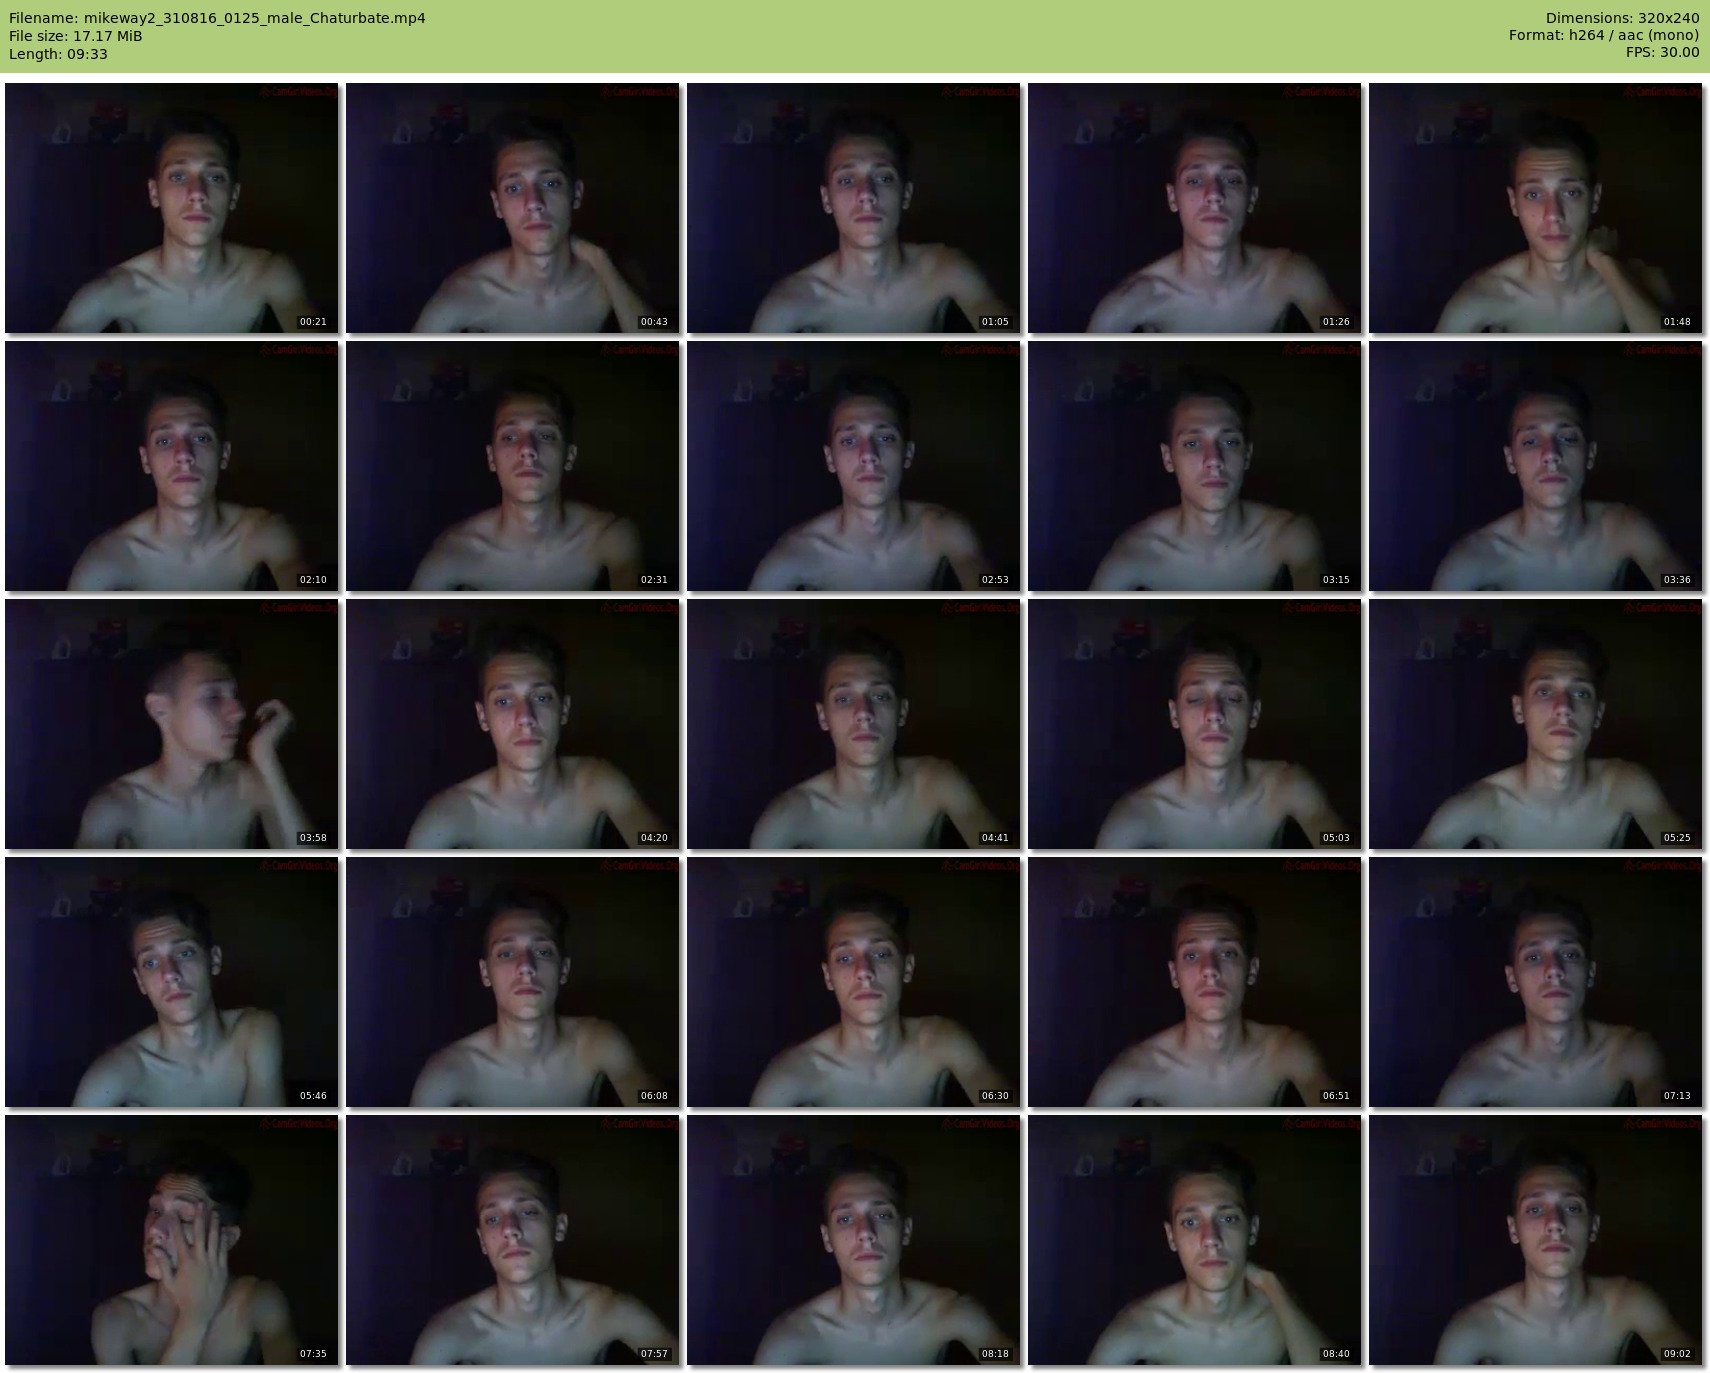Select the frame labeled 06:30

click(x=854, y=982)
